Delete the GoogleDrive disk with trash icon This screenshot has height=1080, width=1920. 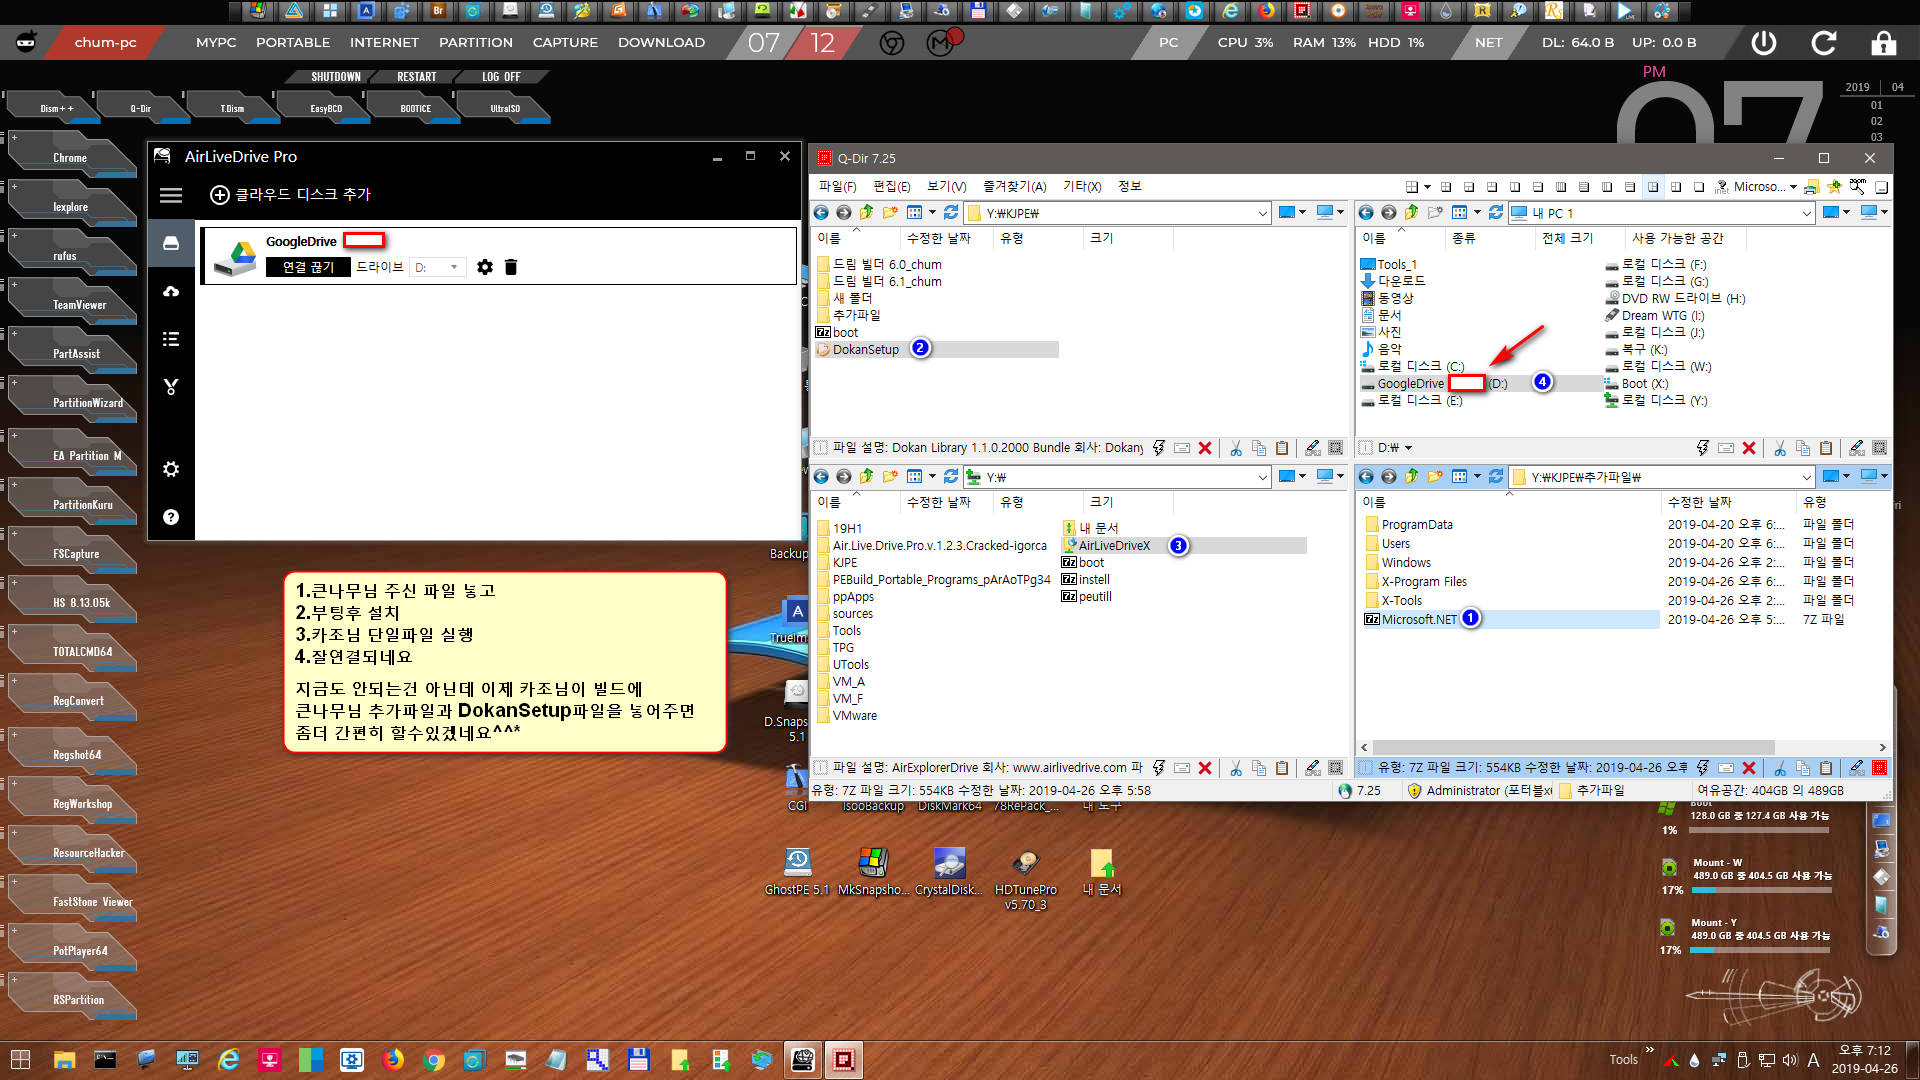(x=511, y=267)
